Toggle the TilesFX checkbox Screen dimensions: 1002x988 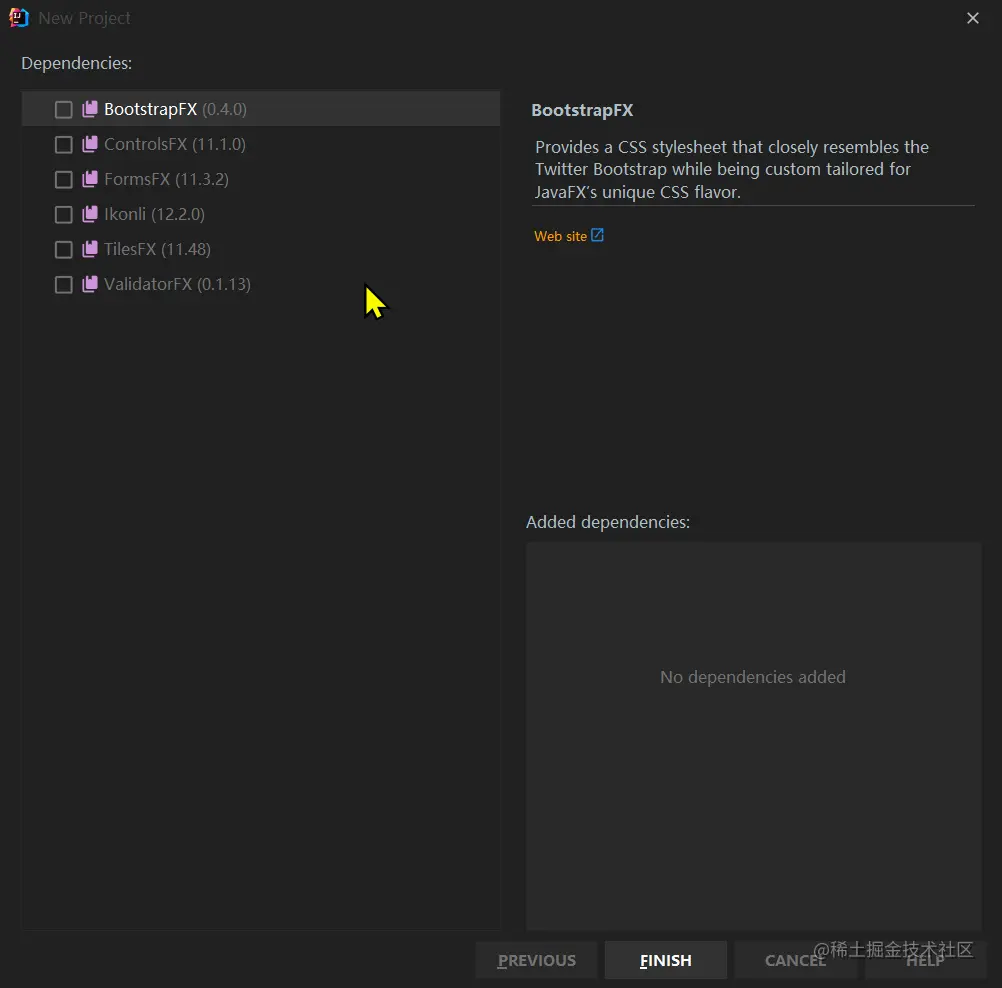[63, 249]
